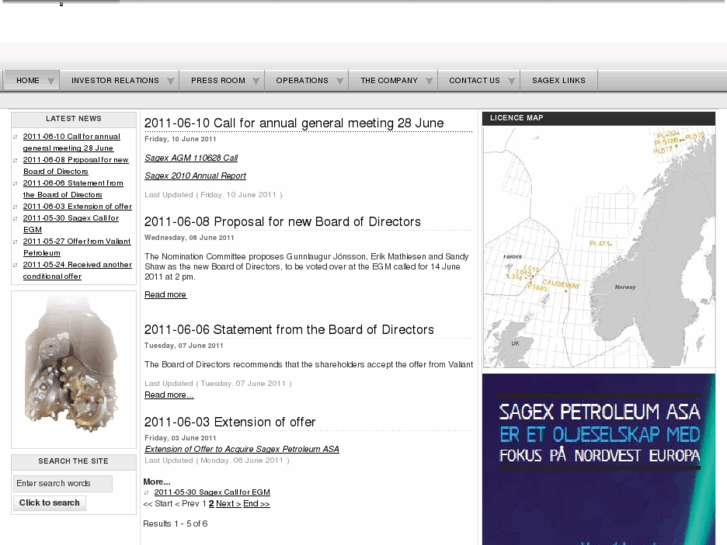Go to page 2 of results
The image size is (727, 545).
211,504
